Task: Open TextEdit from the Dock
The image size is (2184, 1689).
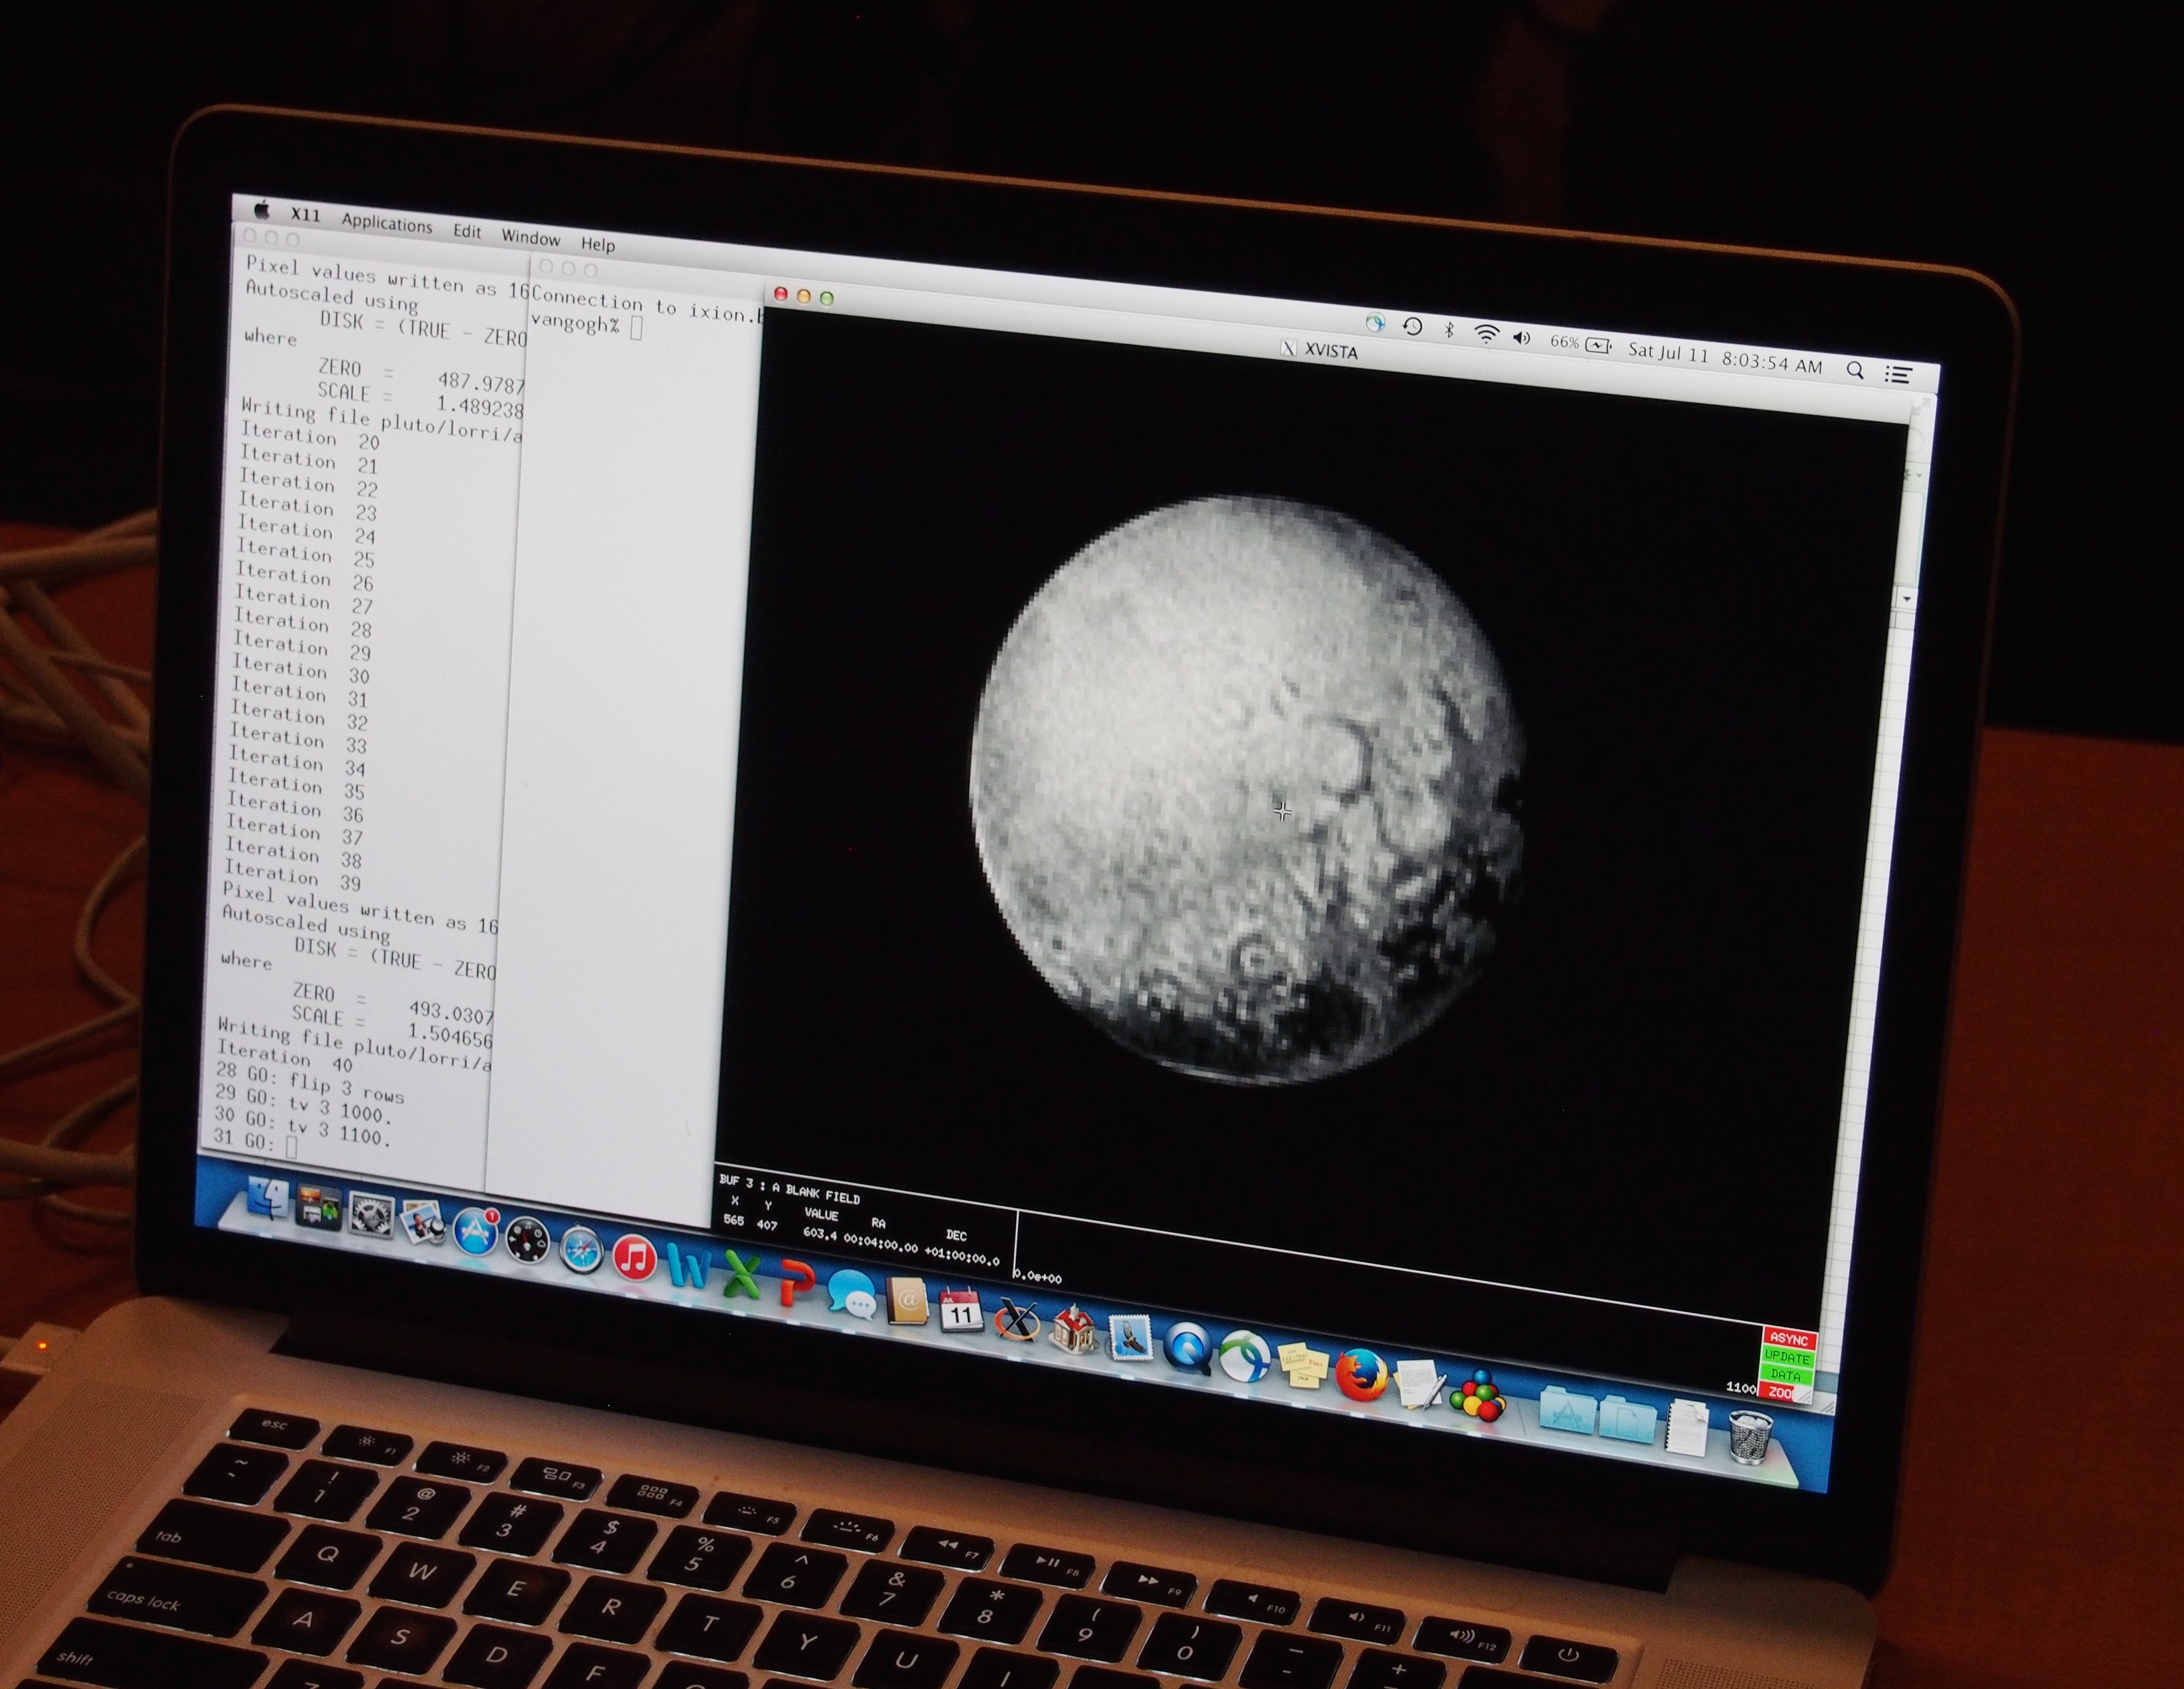Action: [x=1420, y=1385]
